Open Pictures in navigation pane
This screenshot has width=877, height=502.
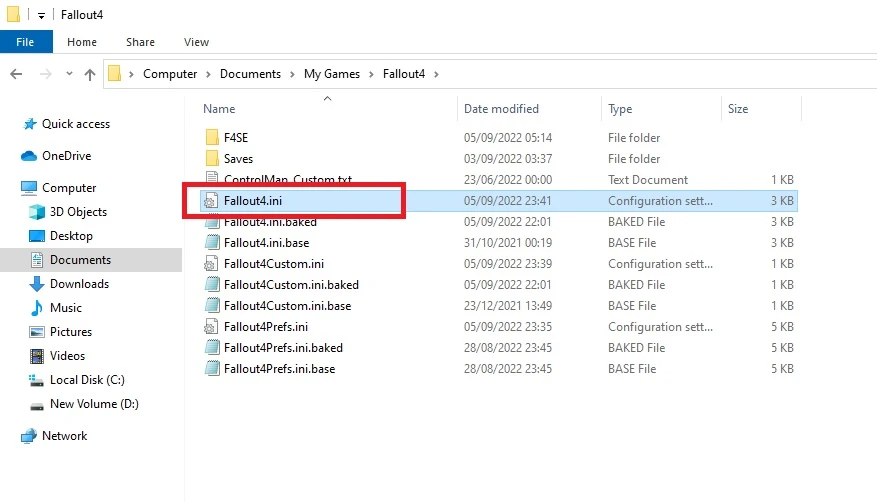(x=70, y=332)
